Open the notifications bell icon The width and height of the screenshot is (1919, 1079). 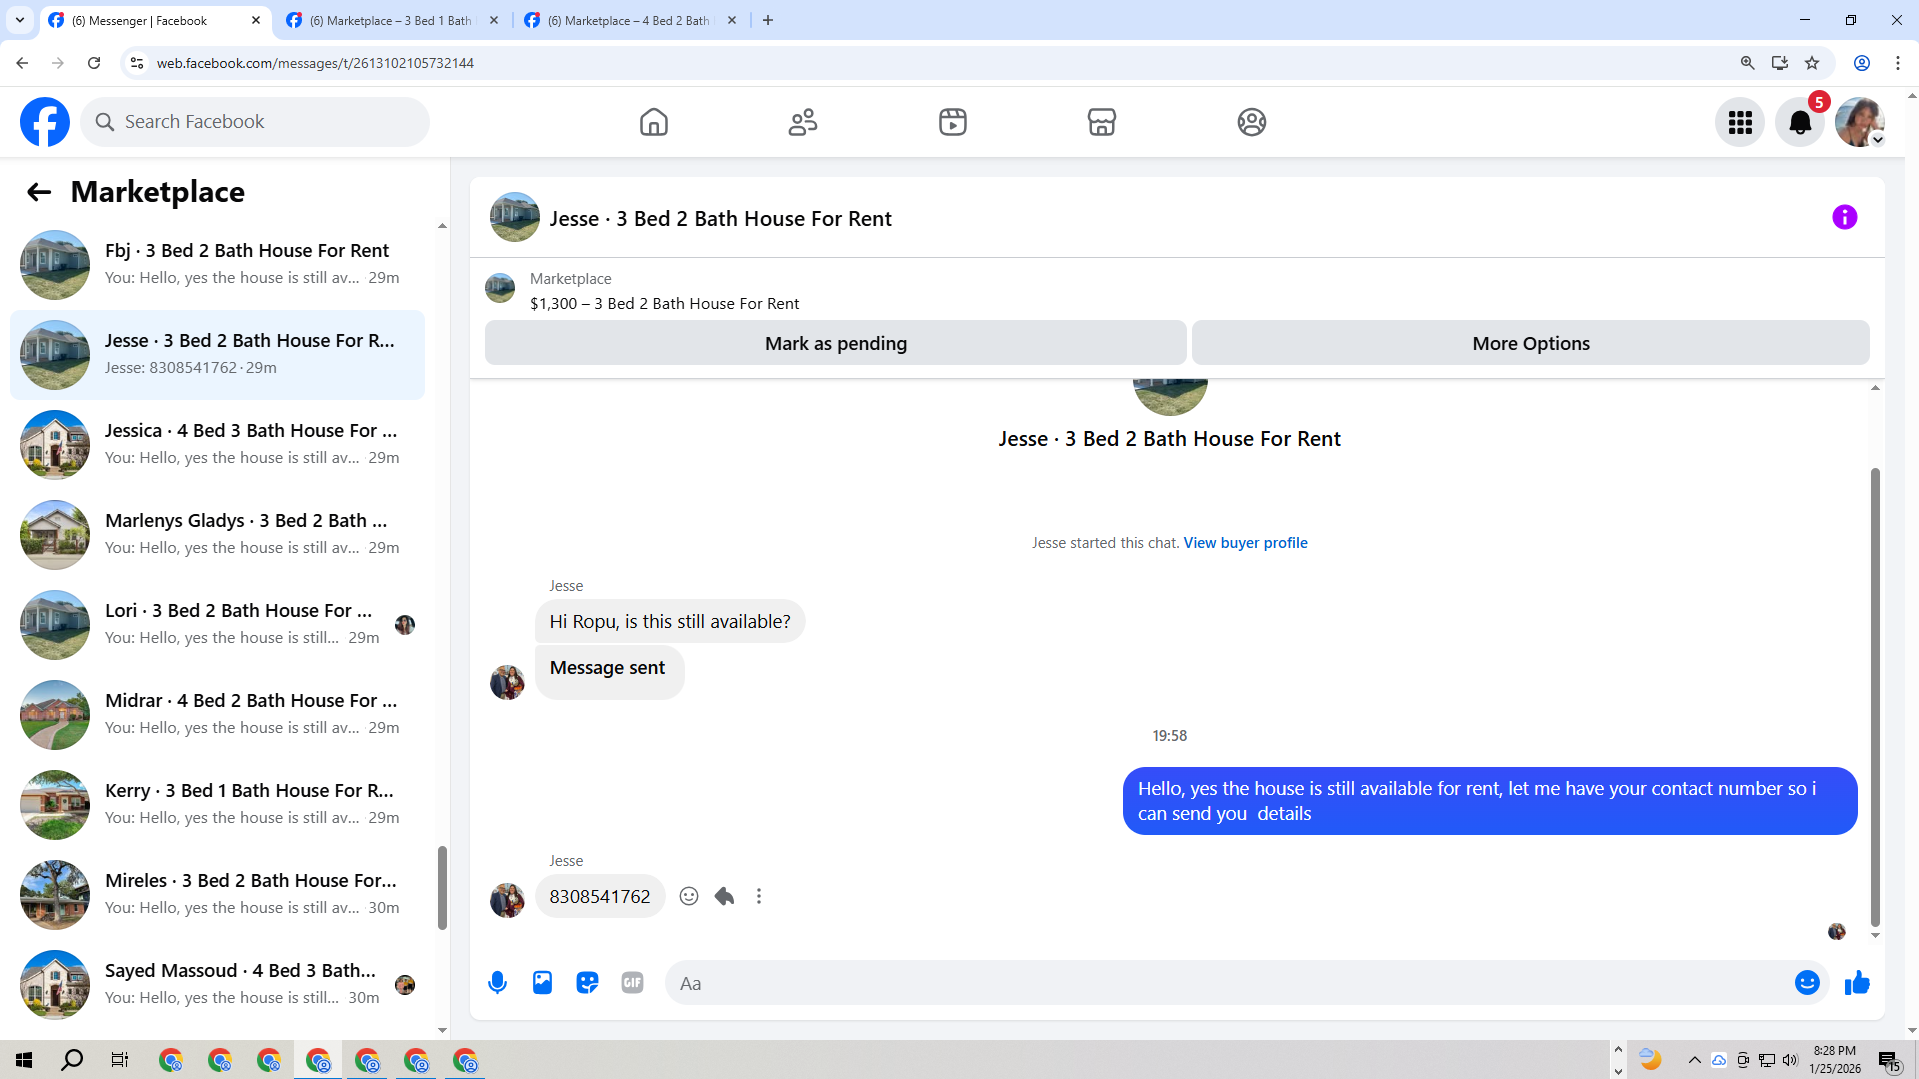pyautogui.click(x=1800, y=122)
